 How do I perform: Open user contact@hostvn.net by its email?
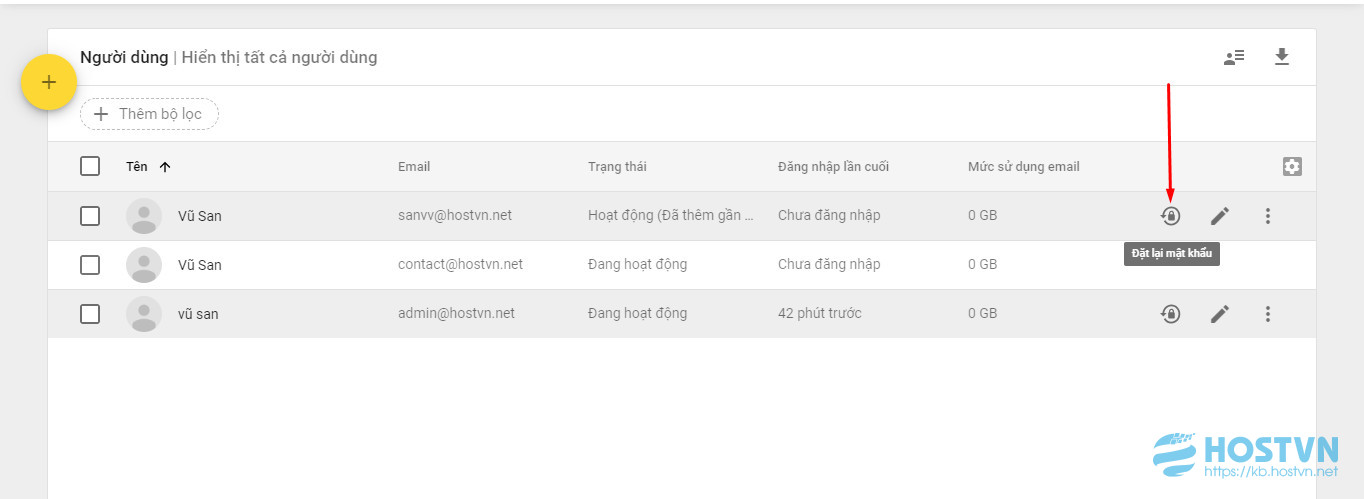pyautogui.click(x=460, y=264)
